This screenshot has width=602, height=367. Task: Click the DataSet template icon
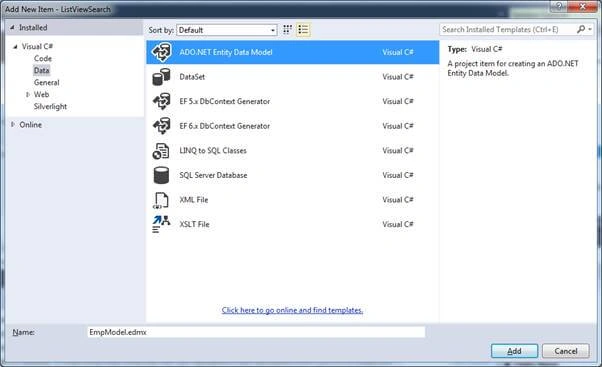click(161, 77)
